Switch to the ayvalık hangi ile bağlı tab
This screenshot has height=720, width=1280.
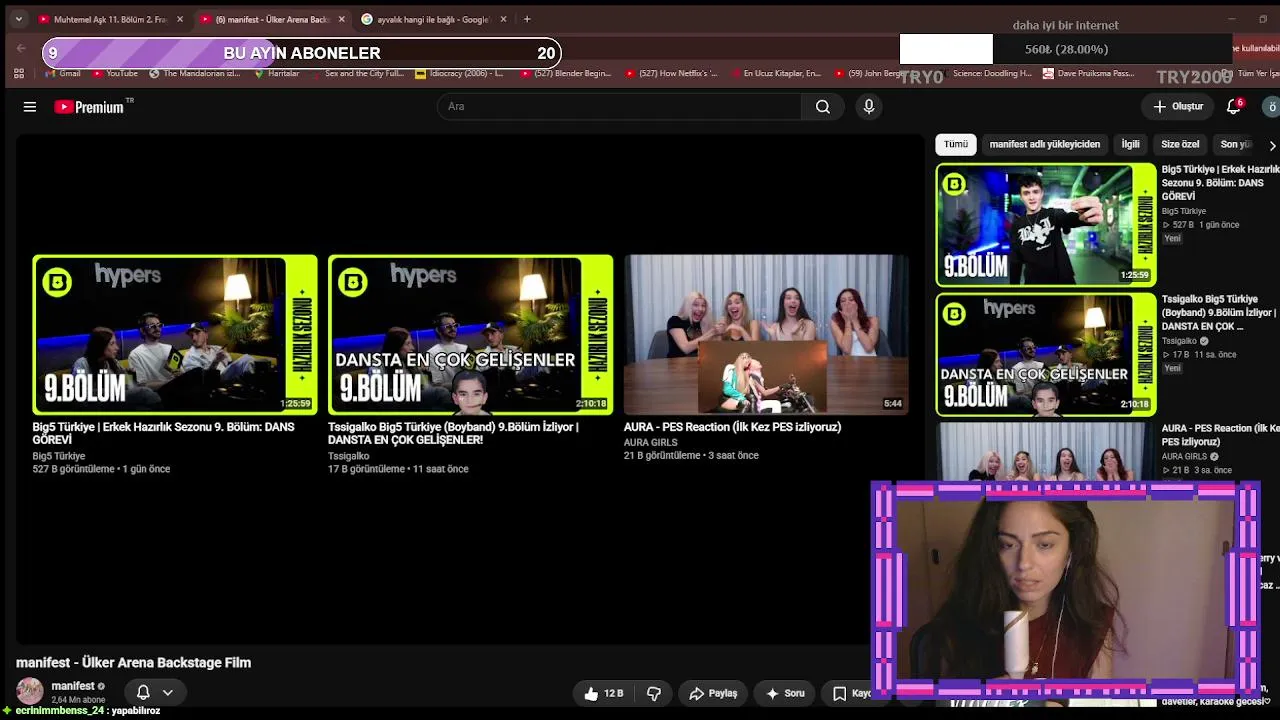(x=433, y=19)
